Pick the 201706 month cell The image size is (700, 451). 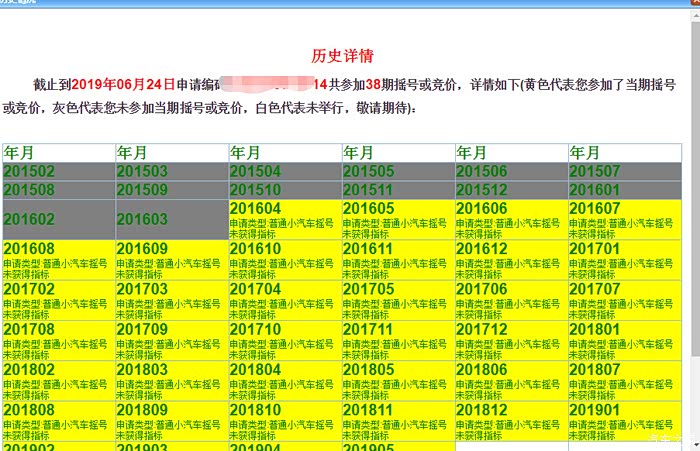[512, 300]
